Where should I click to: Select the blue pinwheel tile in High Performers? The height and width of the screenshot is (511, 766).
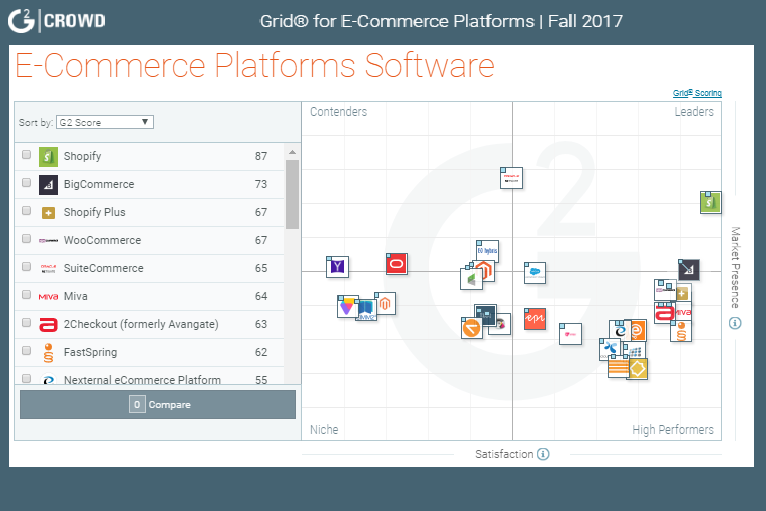(x=609, y=349)
